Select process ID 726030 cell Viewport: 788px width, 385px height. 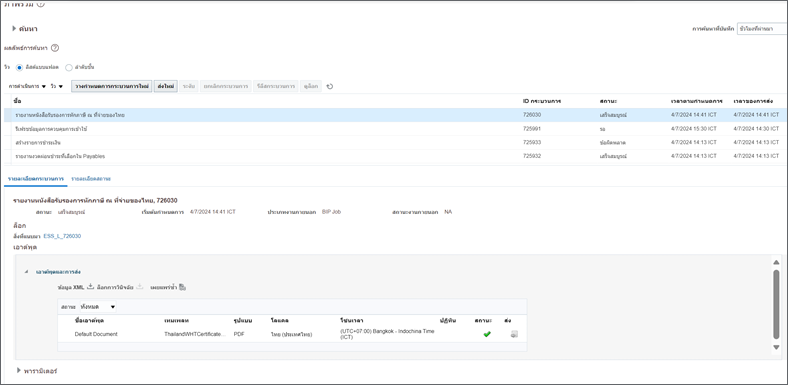click(532, 115)
